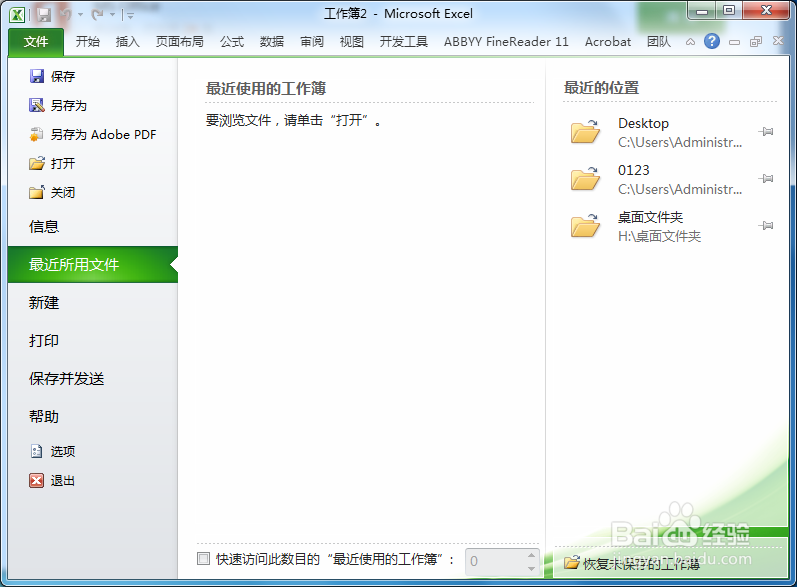Select 帮助 in the backstage menu

tap(93, 417)
